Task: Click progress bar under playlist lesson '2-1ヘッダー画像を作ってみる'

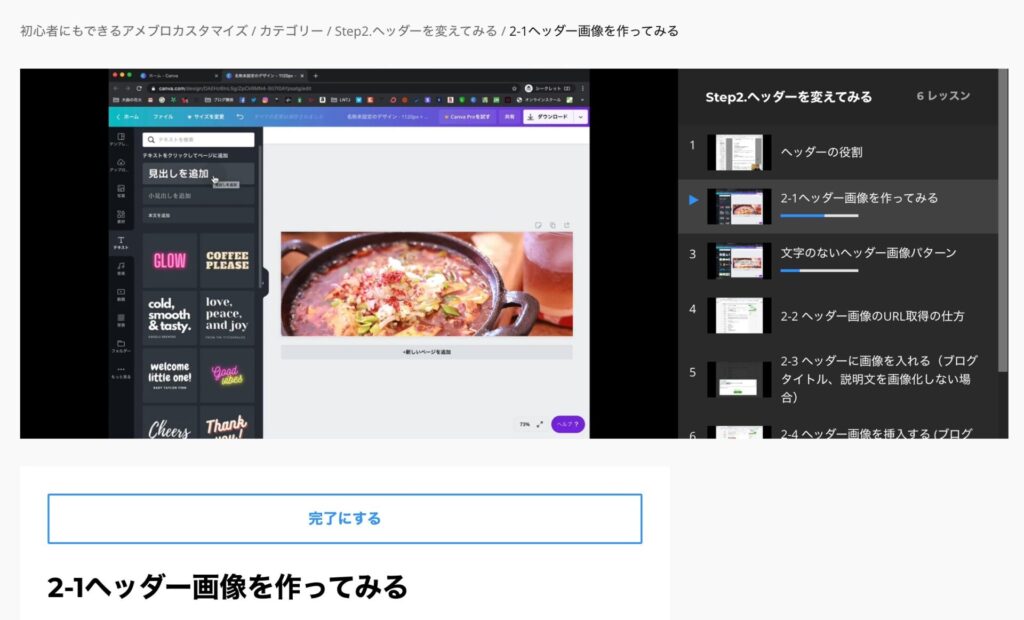Action: tap(819, 216)
